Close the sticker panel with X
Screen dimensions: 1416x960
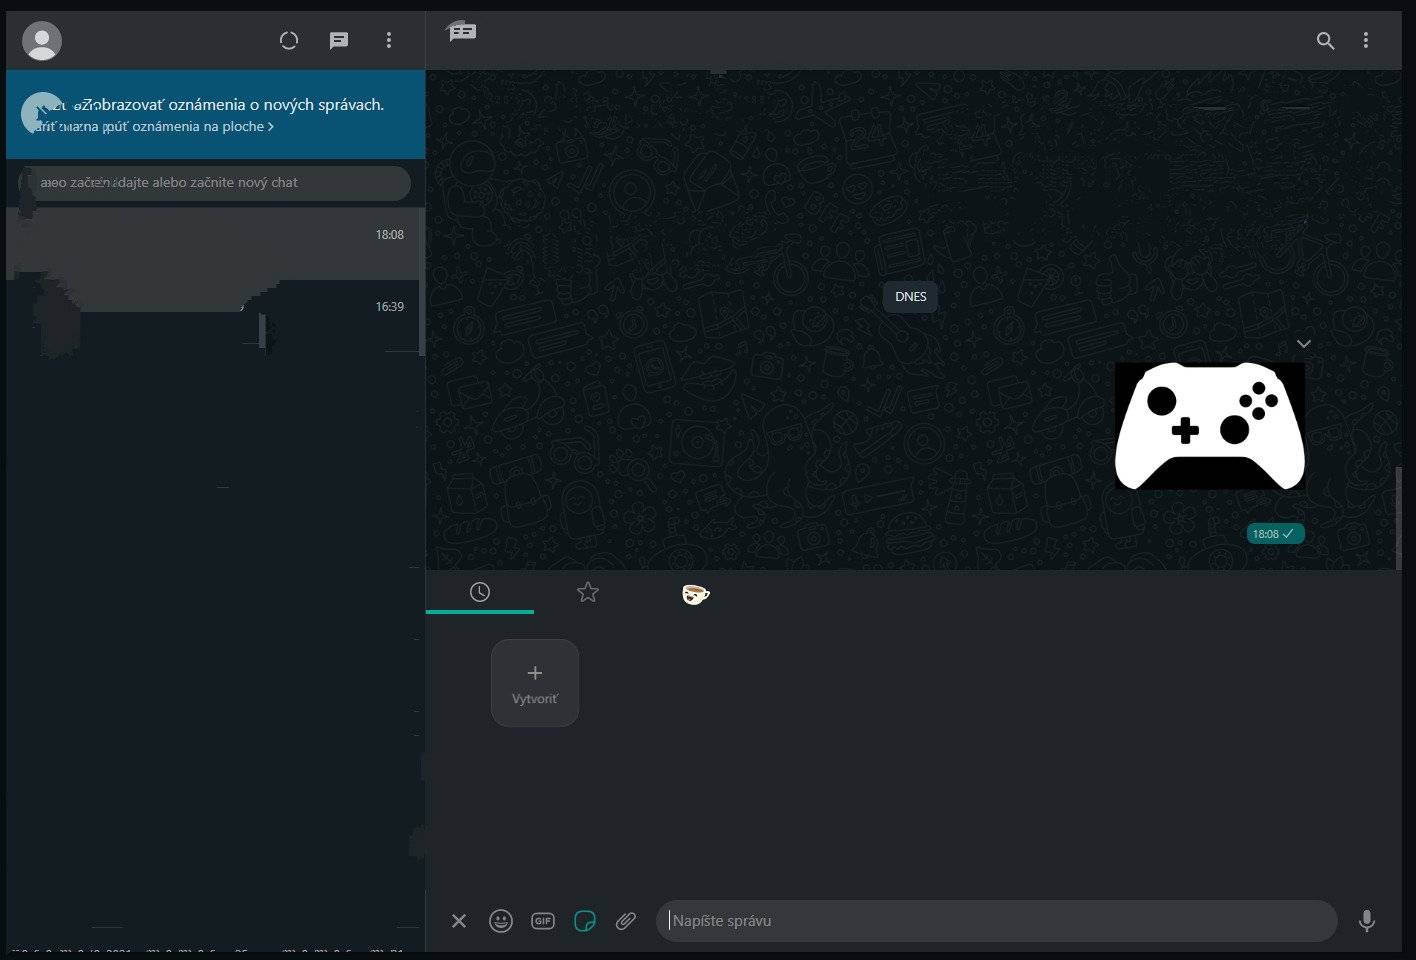459,921
